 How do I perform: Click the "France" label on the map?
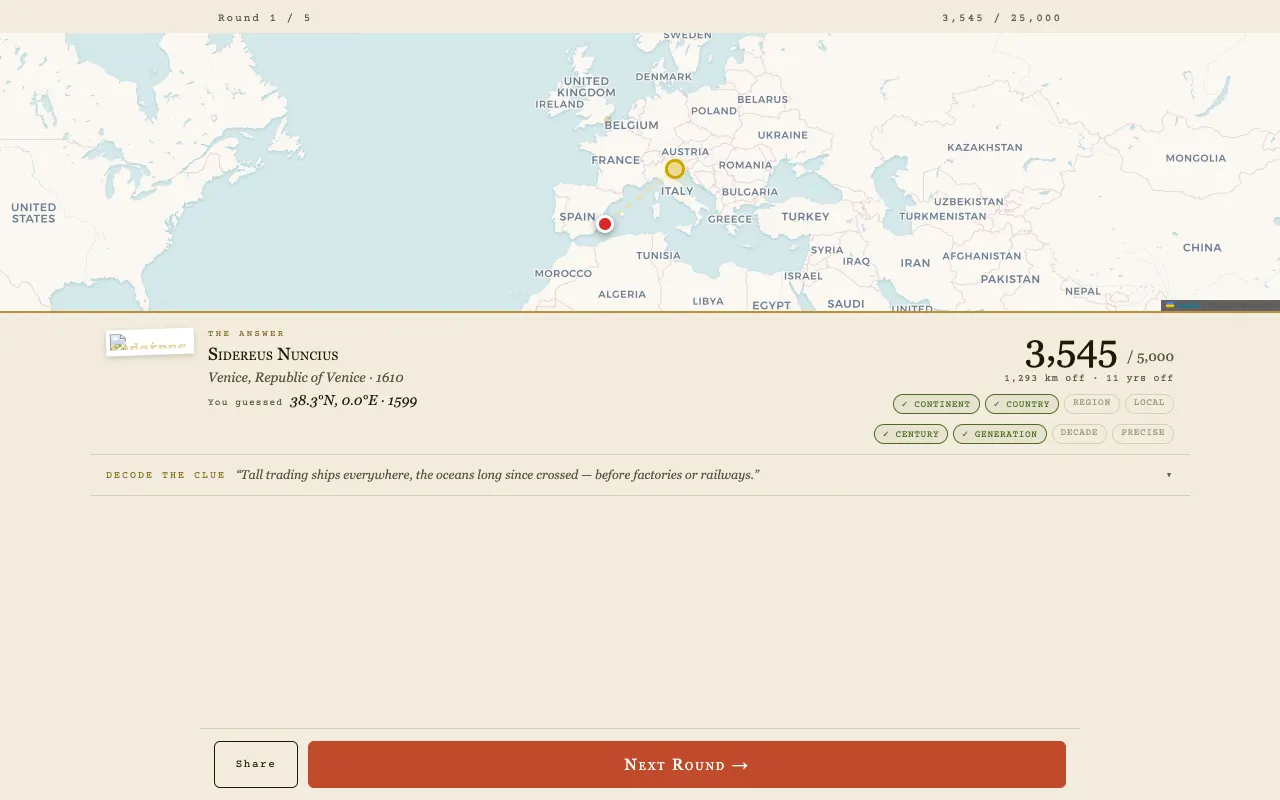[x=615, y=160]
